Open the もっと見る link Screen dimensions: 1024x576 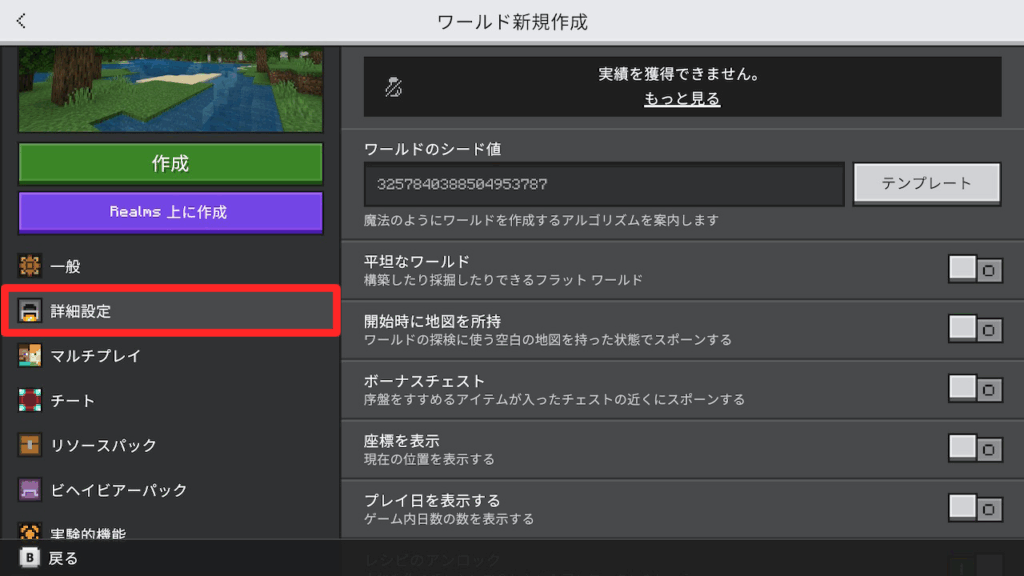pyautogui.click(x=682, y=99)
